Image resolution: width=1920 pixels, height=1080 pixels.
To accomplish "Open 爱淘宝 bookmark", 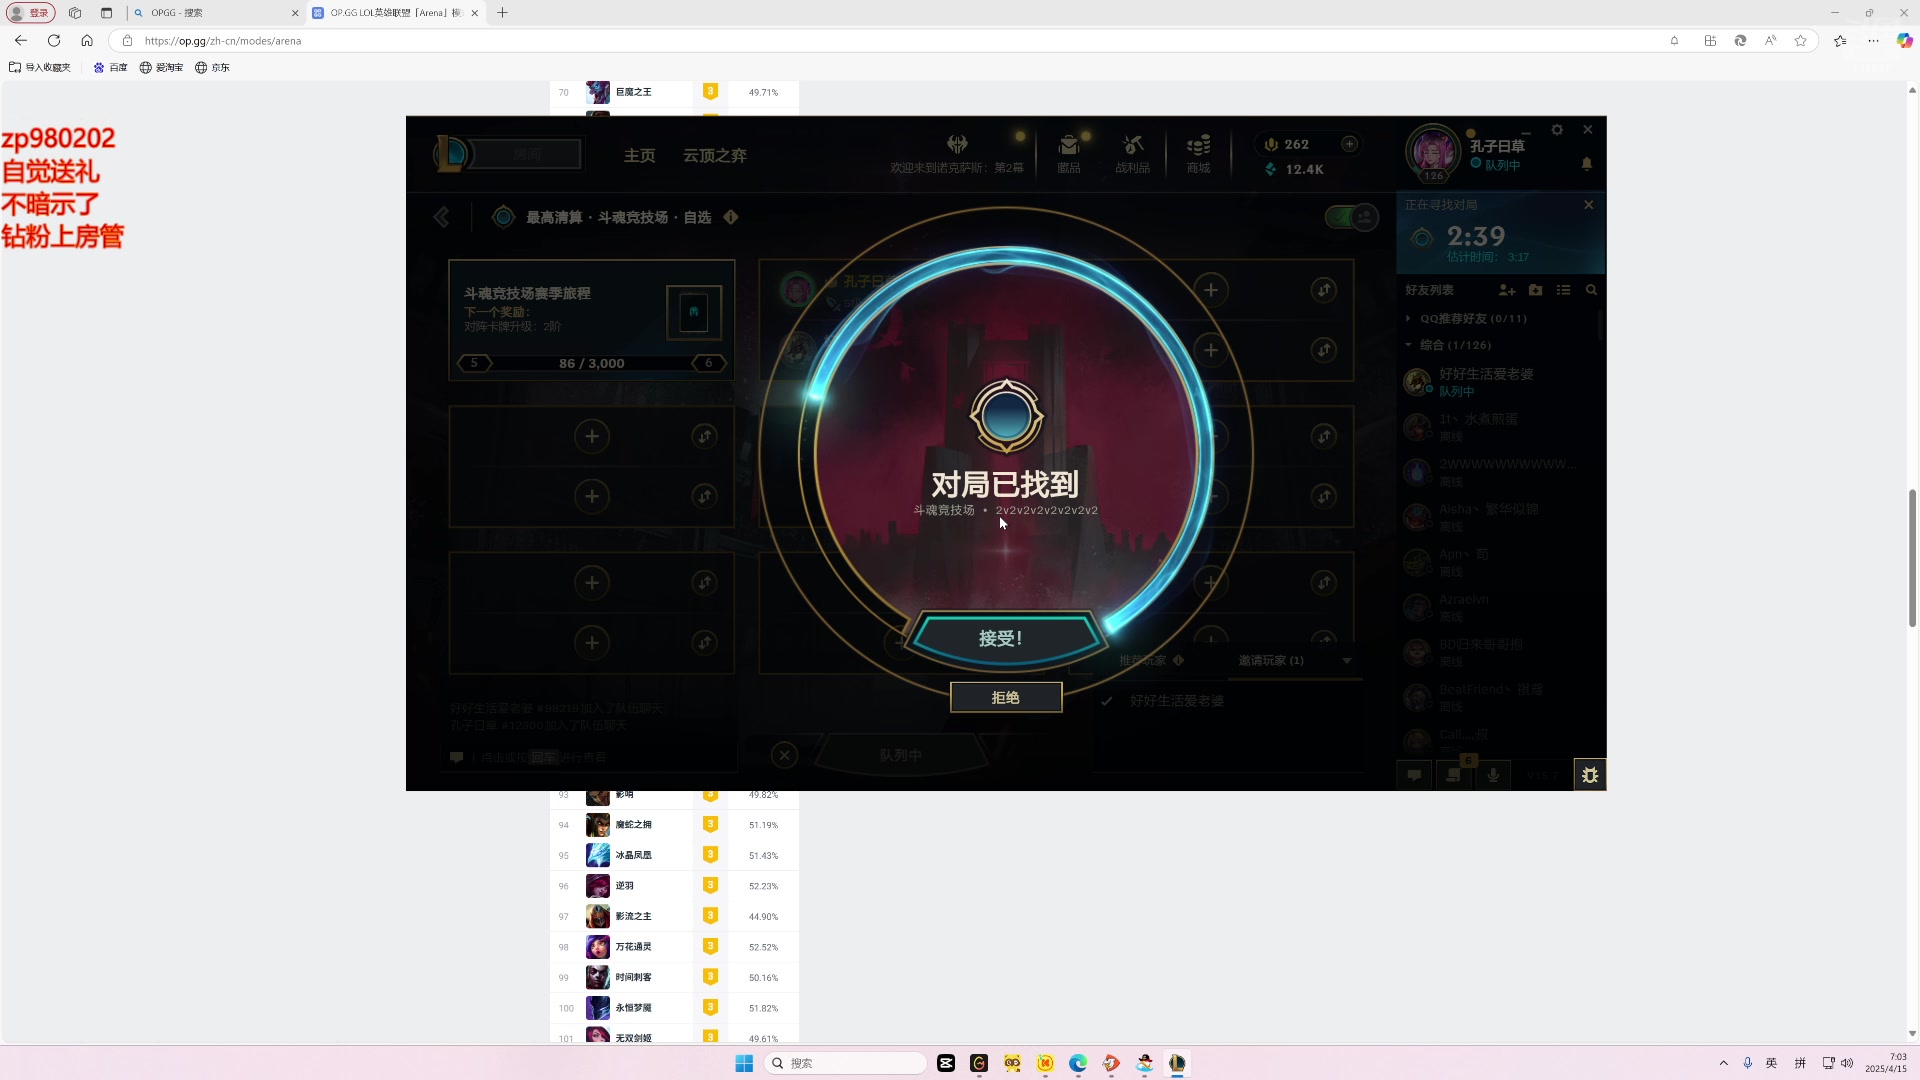I will [161, 68].
